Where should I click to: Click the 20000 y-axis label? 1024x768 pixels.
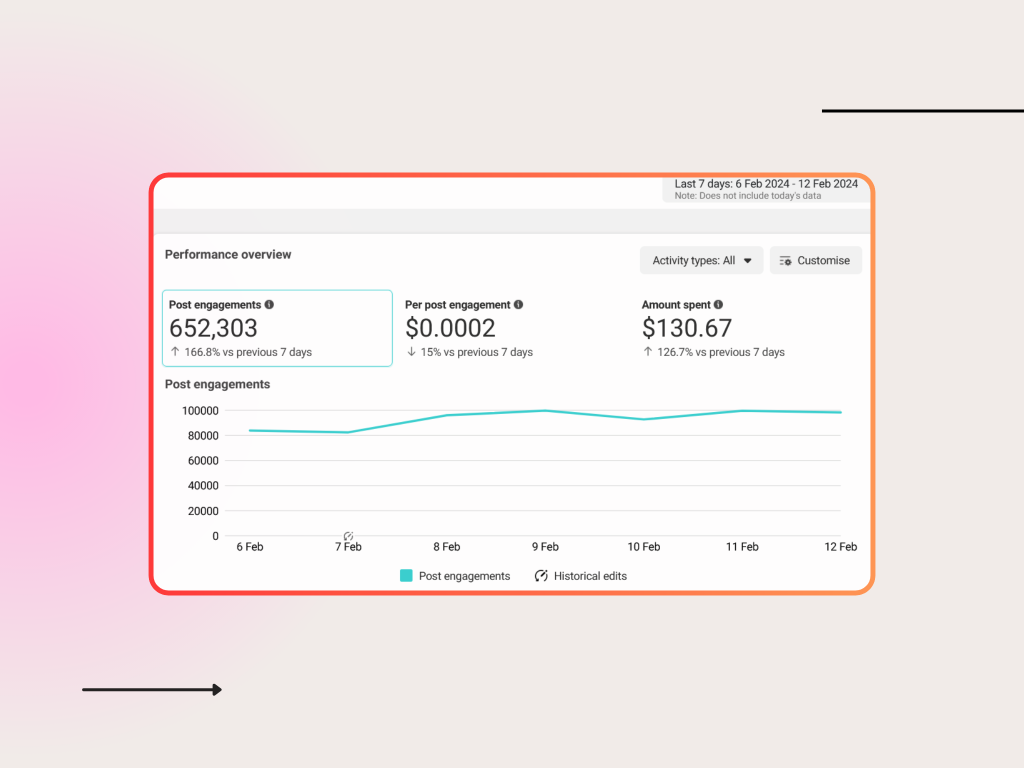click(x=203, y=511)
